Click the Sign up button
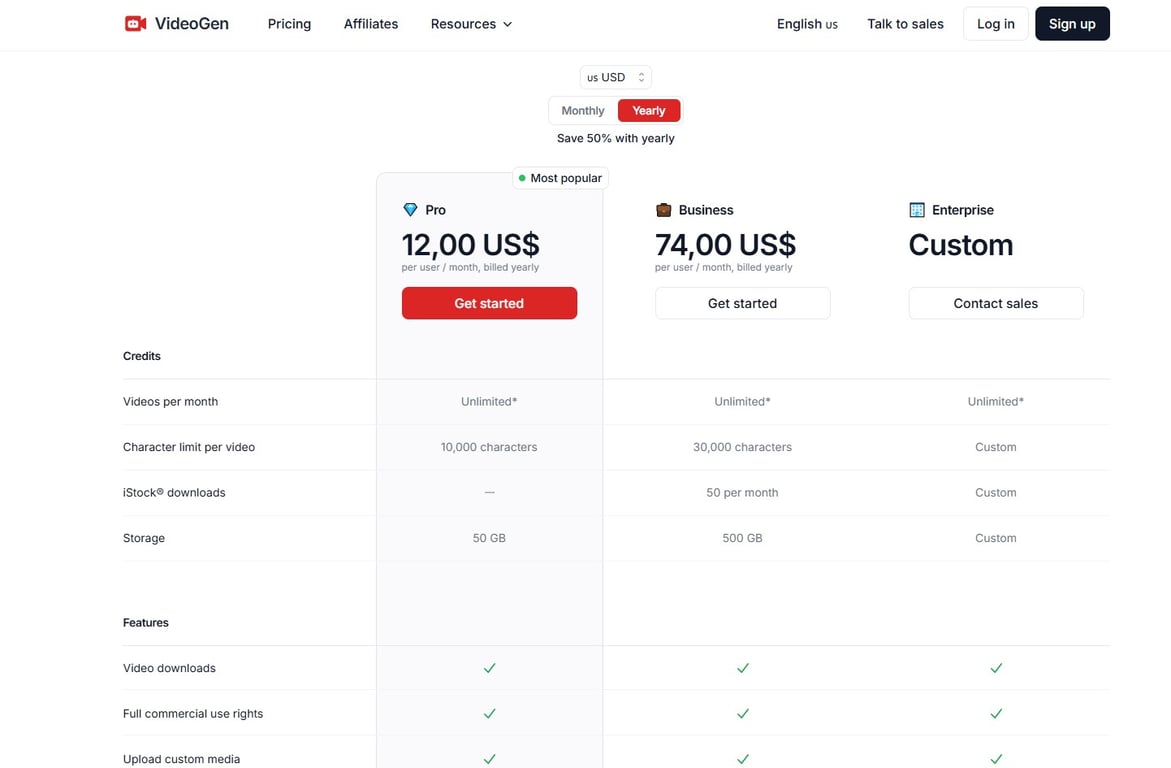 coord(1072,24)
